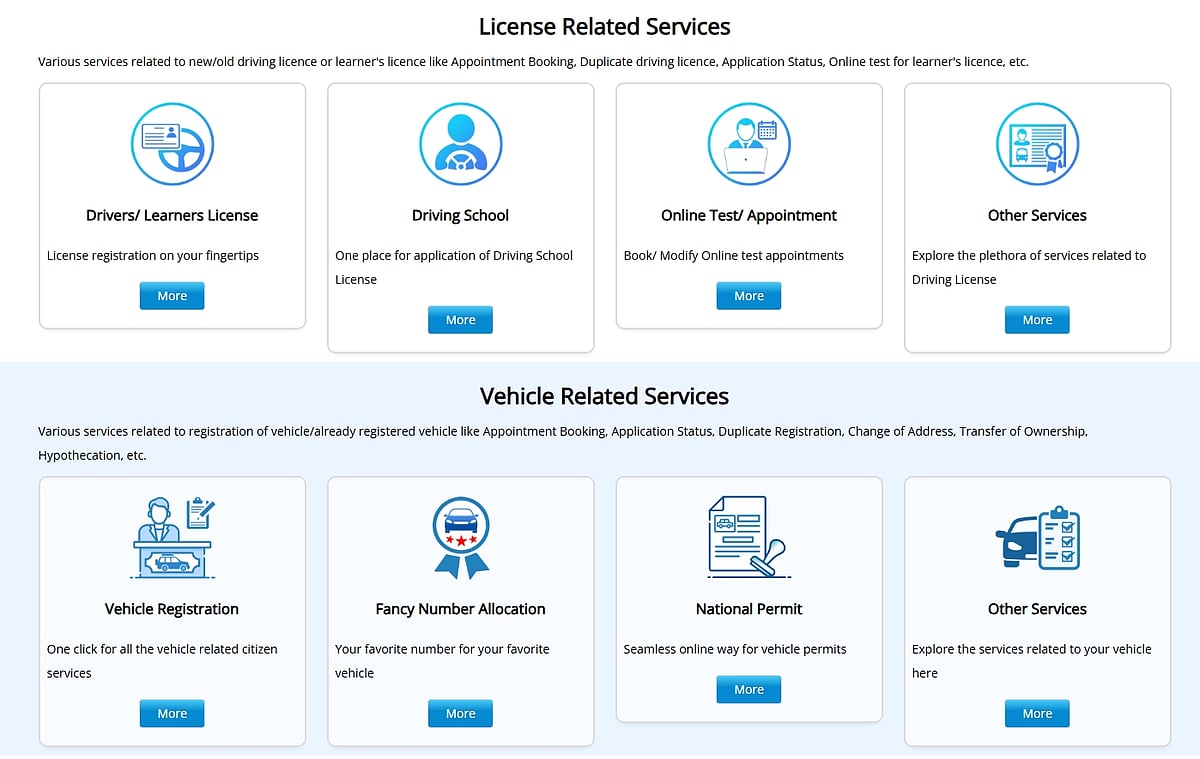Click the National Permit document stamp icon
The width and height of the screenshot is (1200, 759).
748,537
